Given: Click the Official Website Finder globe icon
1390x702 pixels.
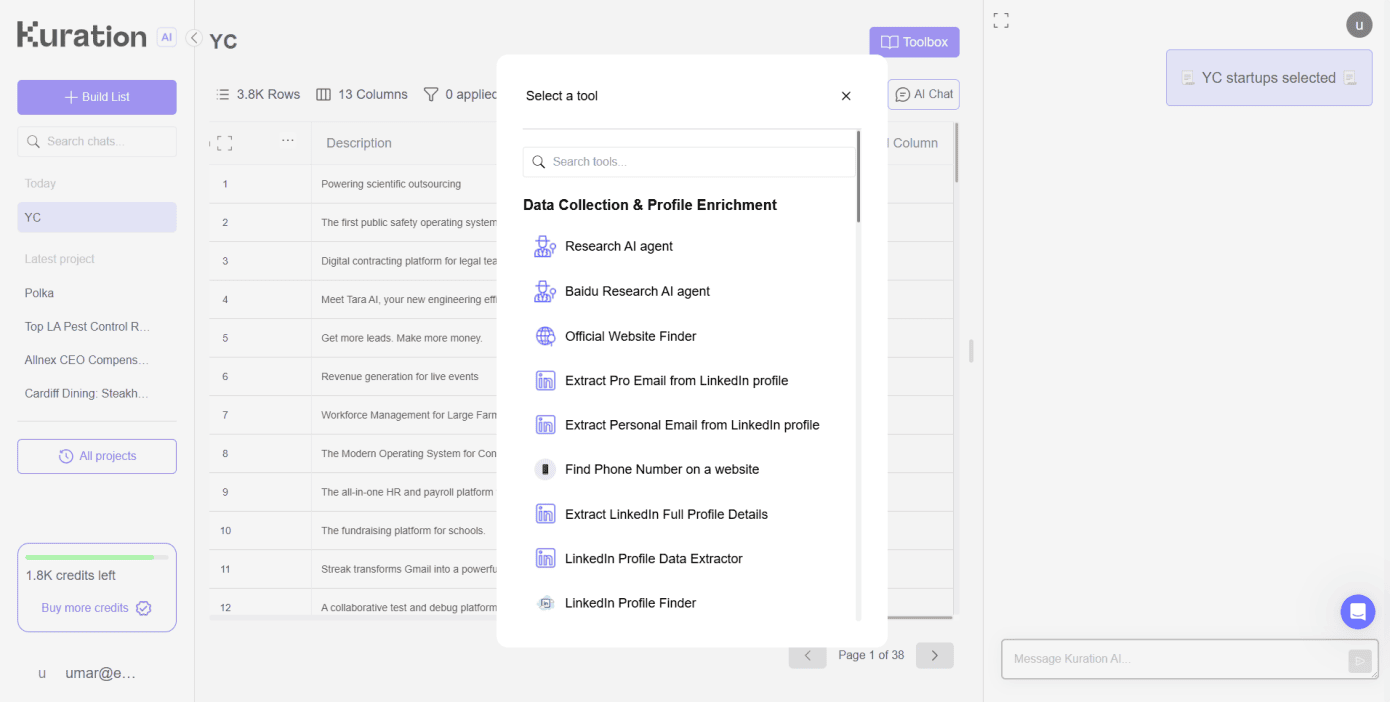Looking at the screenshot, I should [545, 336].
